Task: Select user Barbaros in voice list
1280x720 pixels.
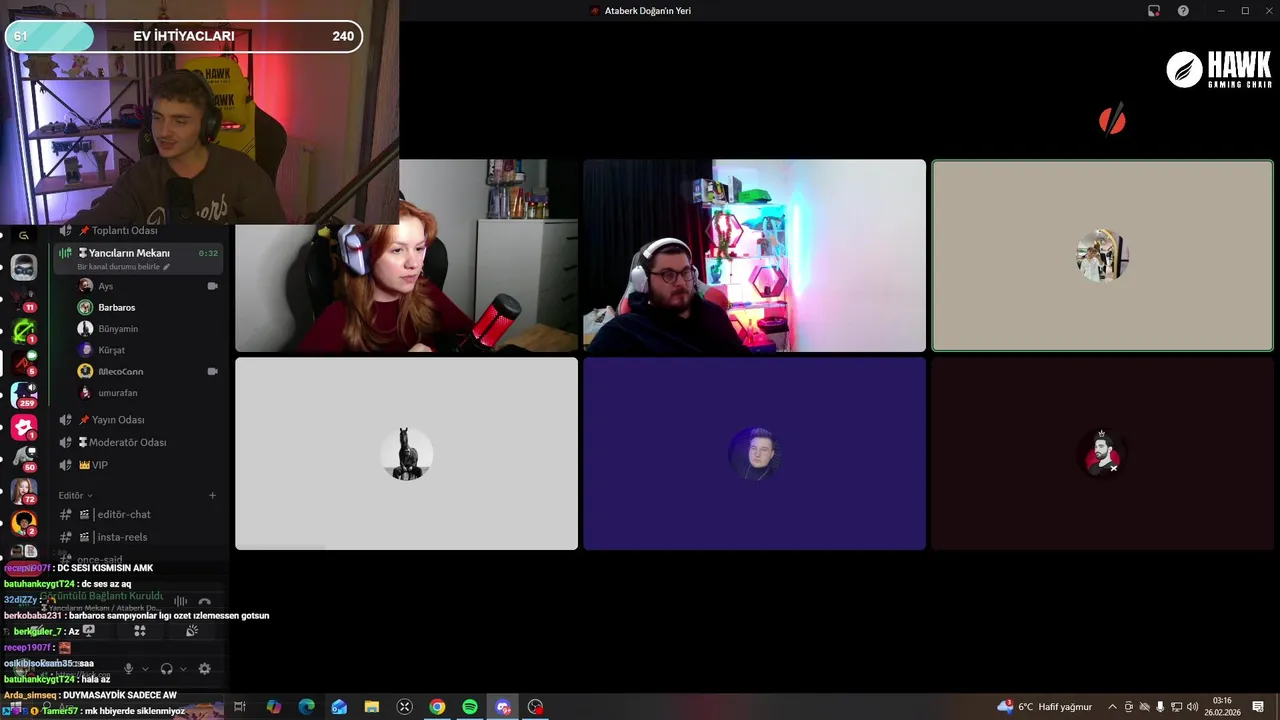Action: point(148,307)
